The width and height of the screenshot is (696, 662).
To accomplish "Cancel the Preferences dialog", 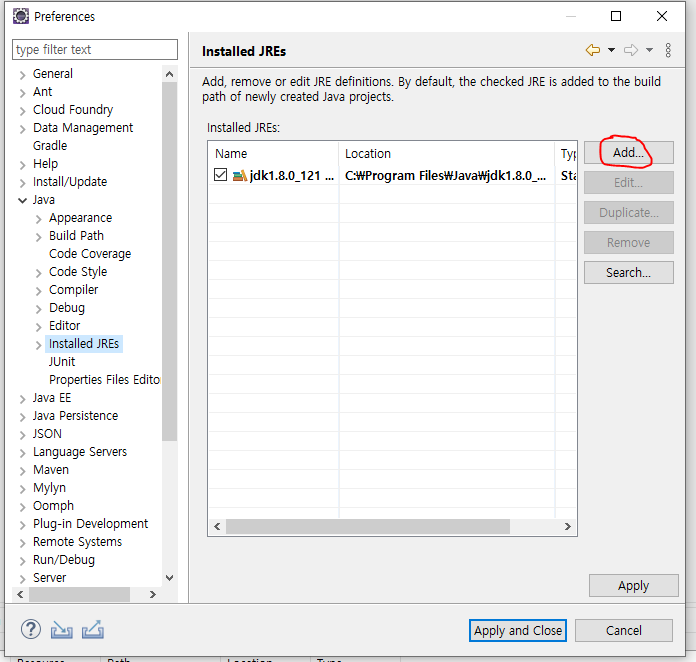I will coord(624,630).
